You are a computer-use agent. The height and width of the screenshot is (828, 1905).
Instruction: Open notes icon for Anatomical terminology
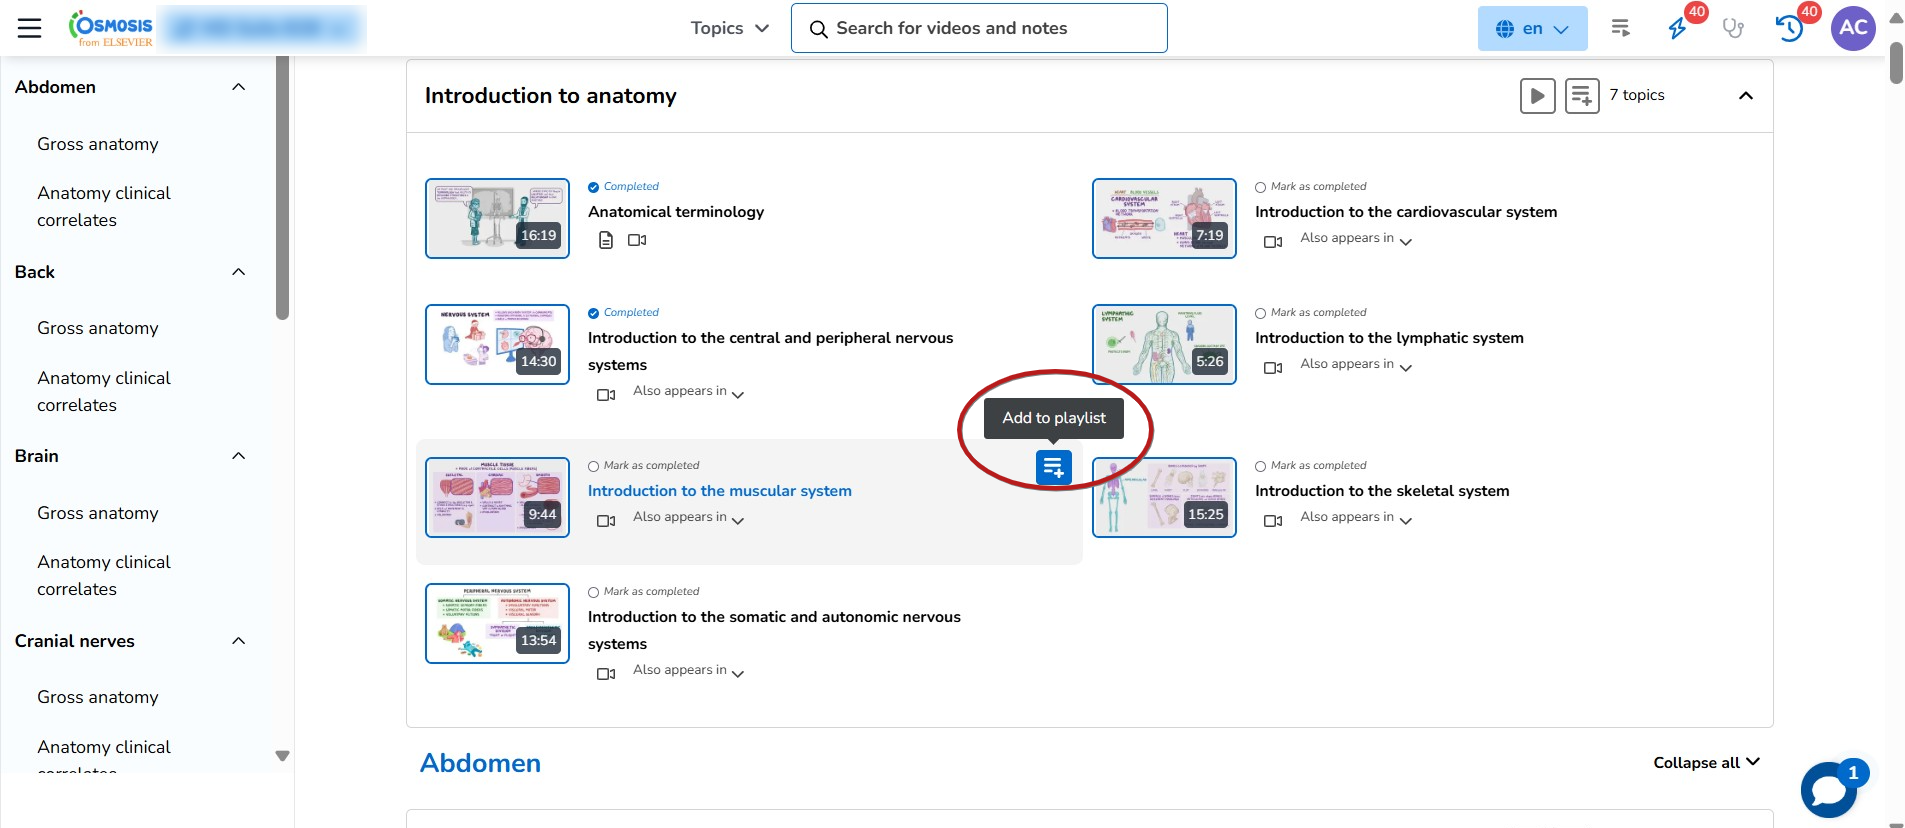pos(605,240)
